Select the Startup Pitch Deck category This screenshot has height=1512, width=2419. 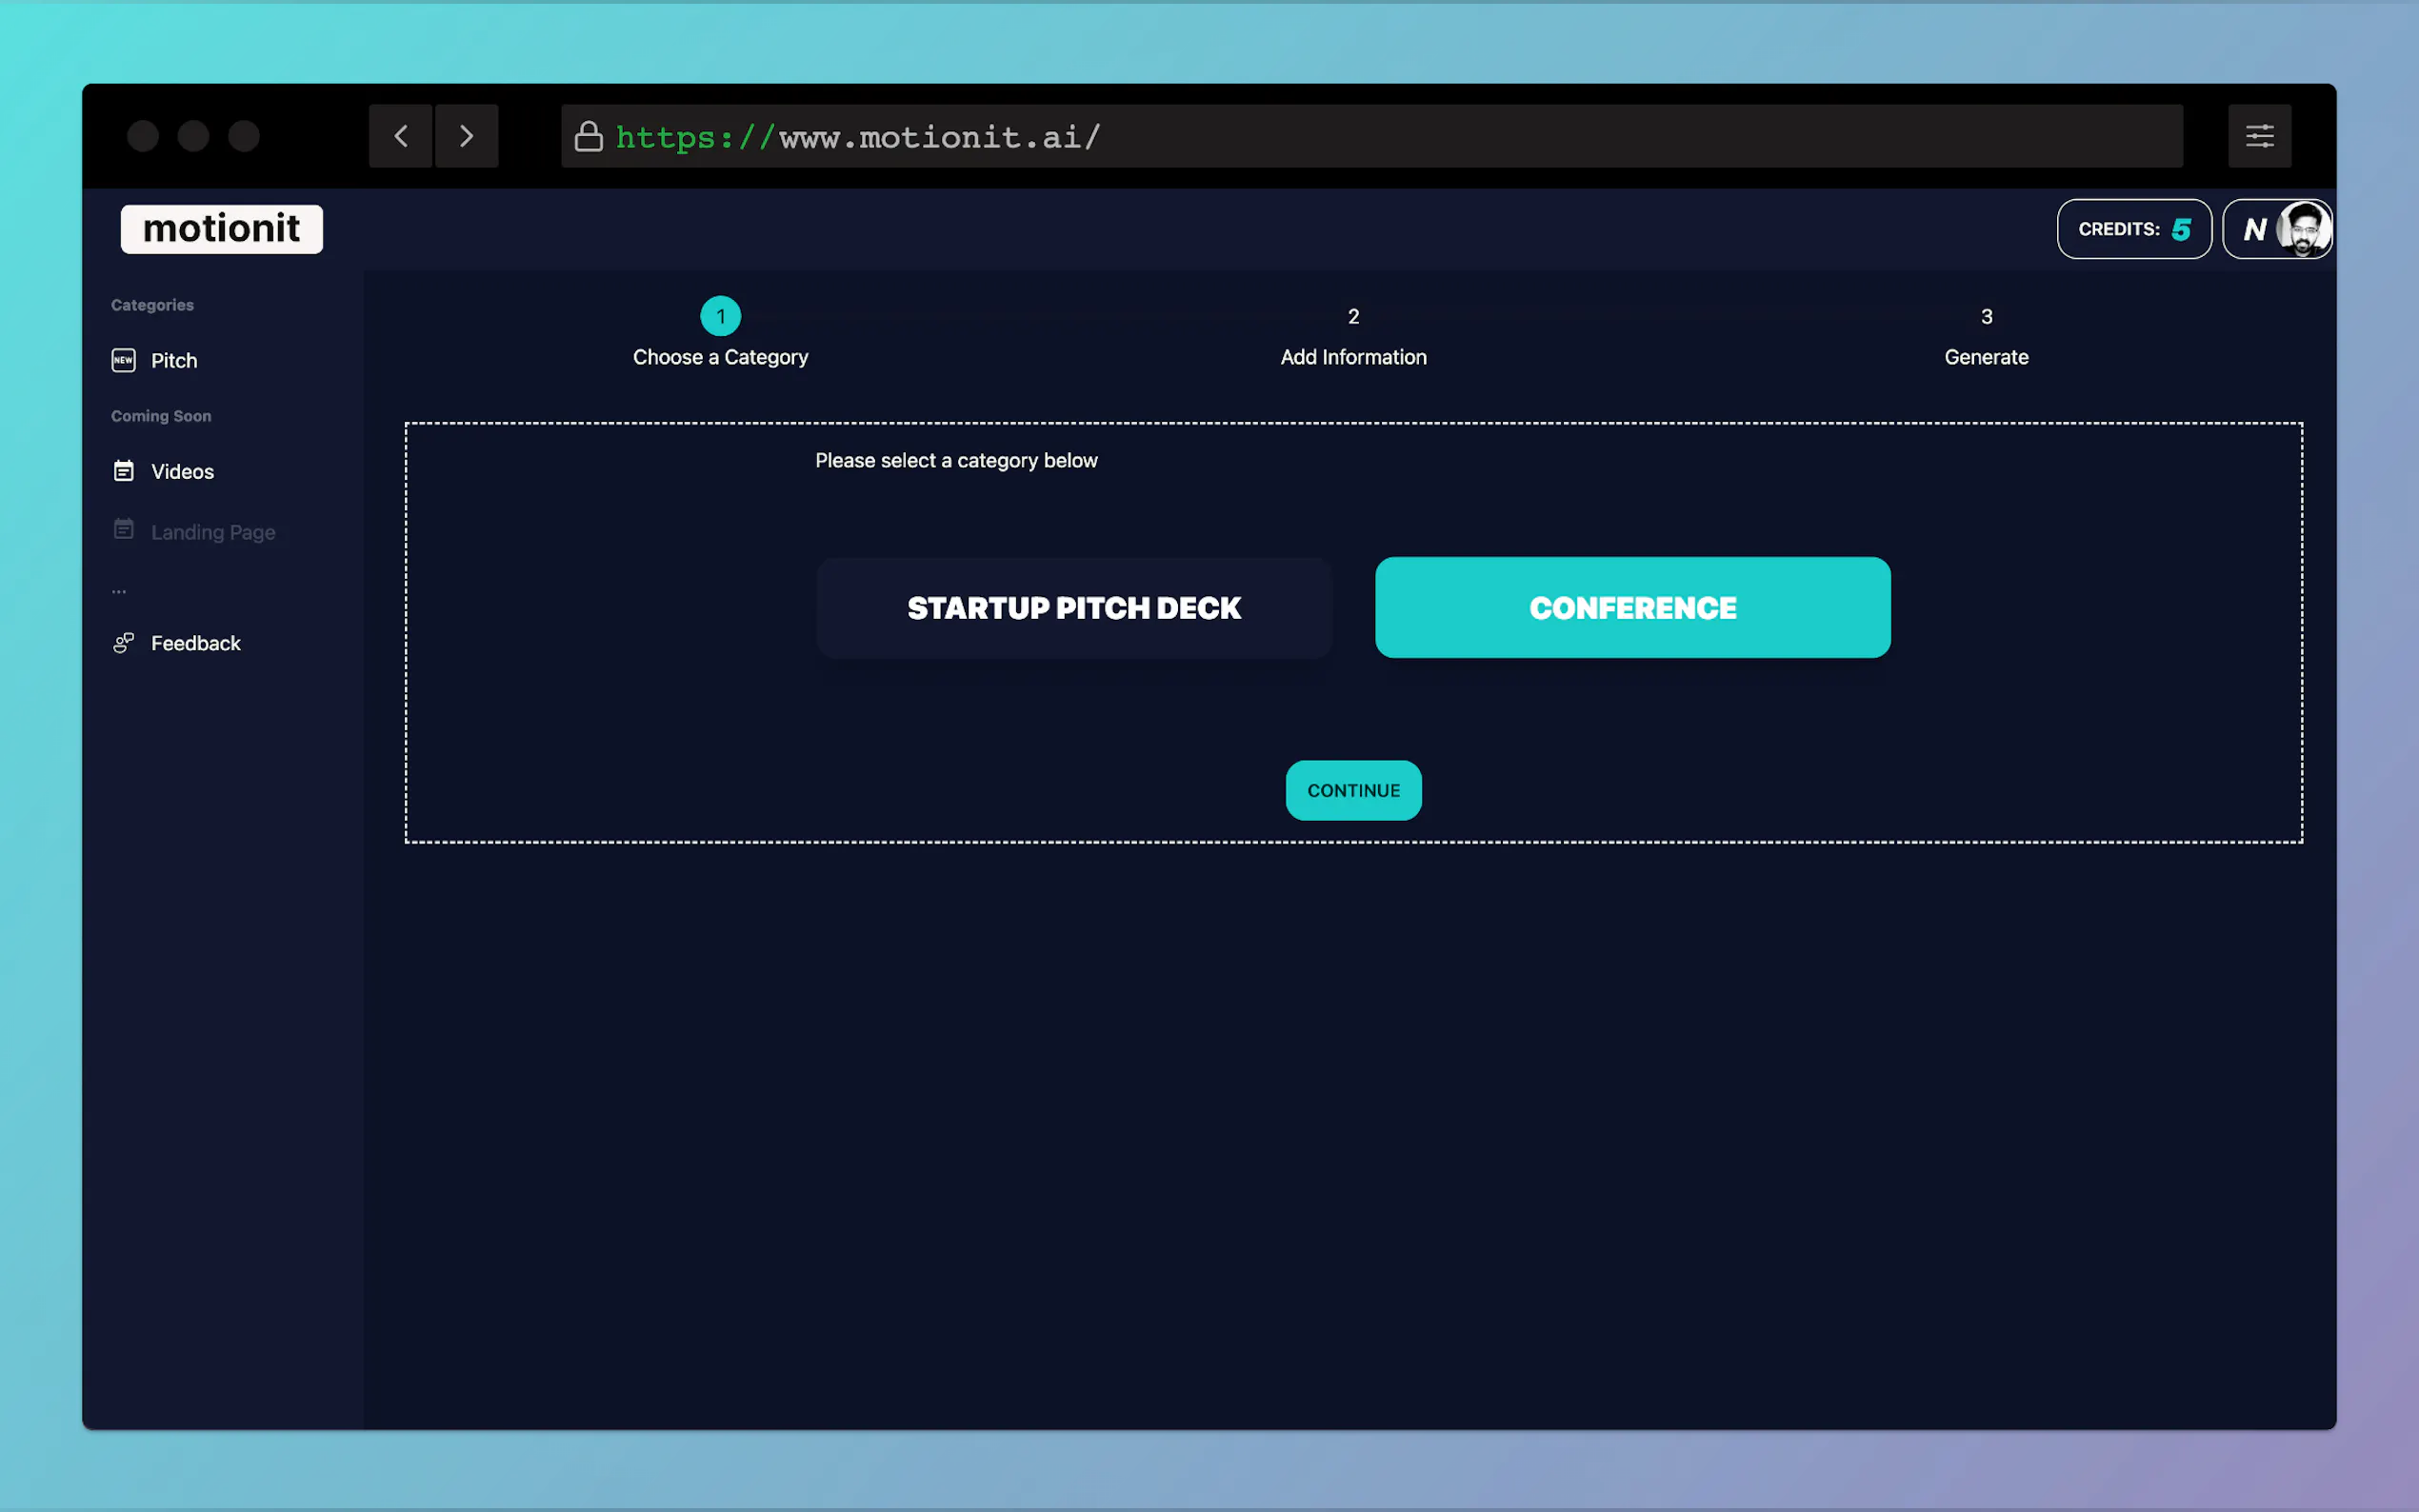[1073, 607]
